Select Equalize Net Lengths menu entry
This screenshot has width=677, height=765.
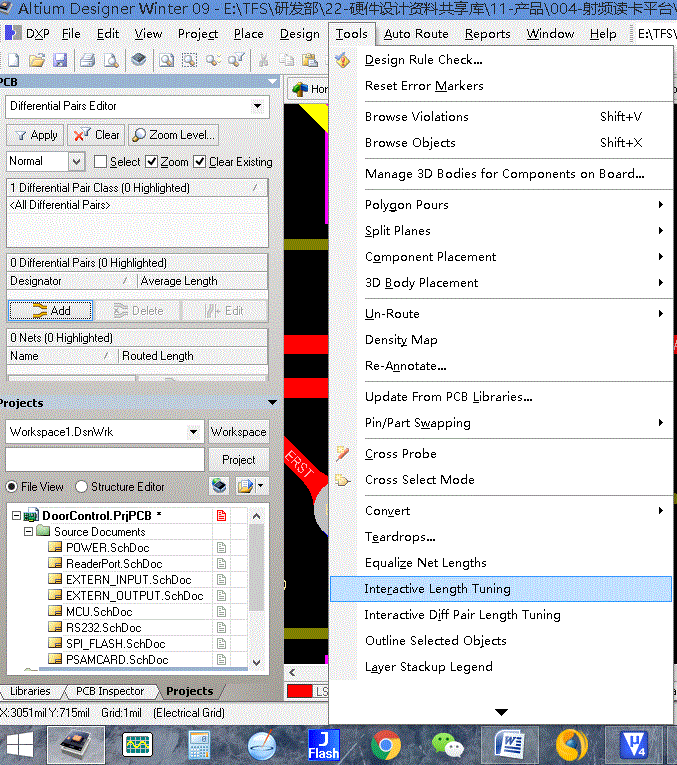(x=426, y=563)
